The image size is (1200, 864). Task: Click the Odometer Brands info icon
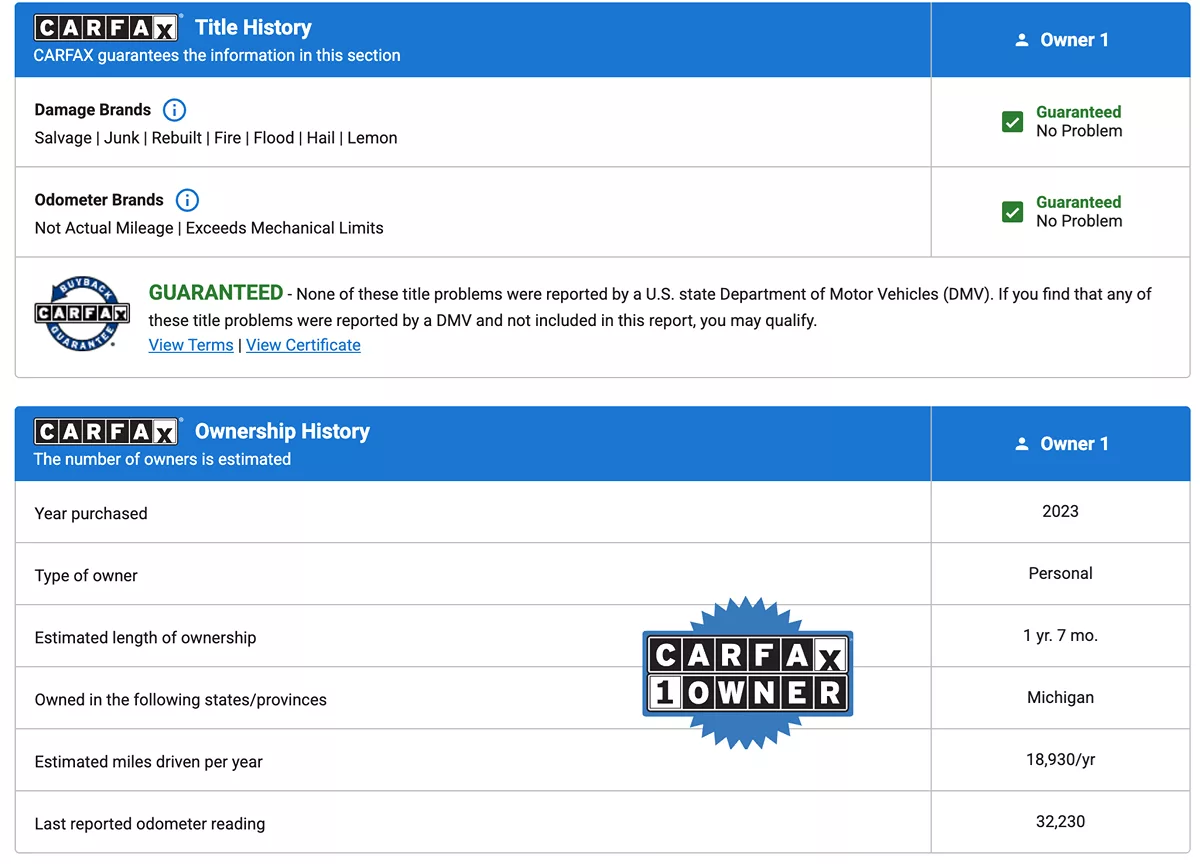pos(187,200)
